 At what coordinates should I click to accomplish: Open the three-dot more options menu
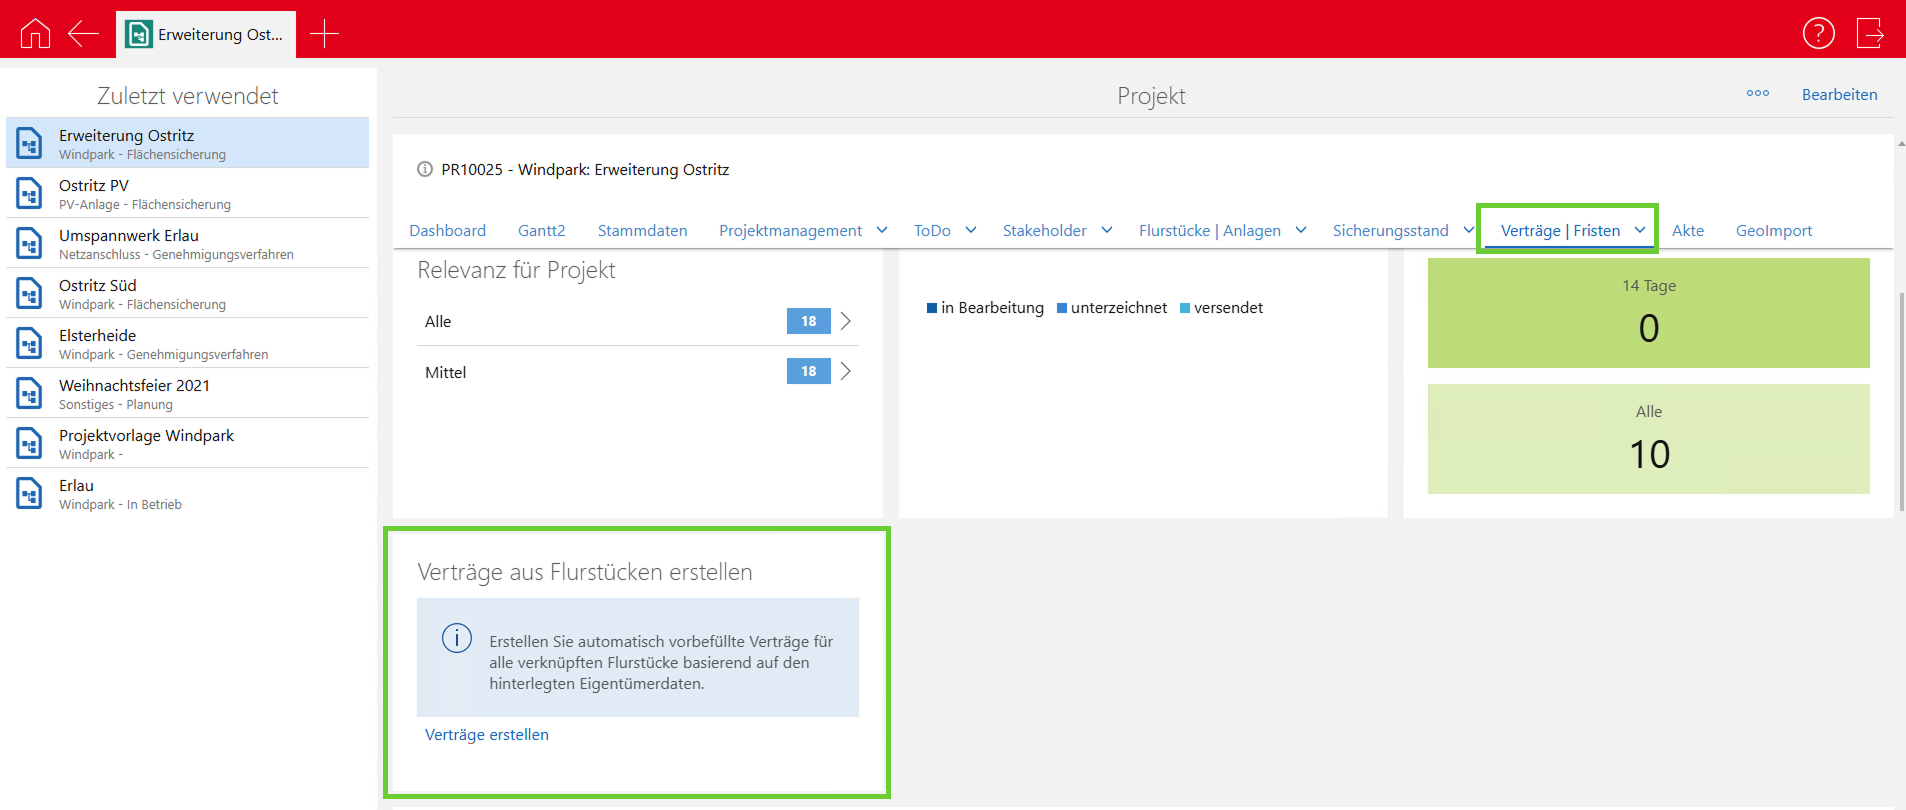tap(1757, 94)
